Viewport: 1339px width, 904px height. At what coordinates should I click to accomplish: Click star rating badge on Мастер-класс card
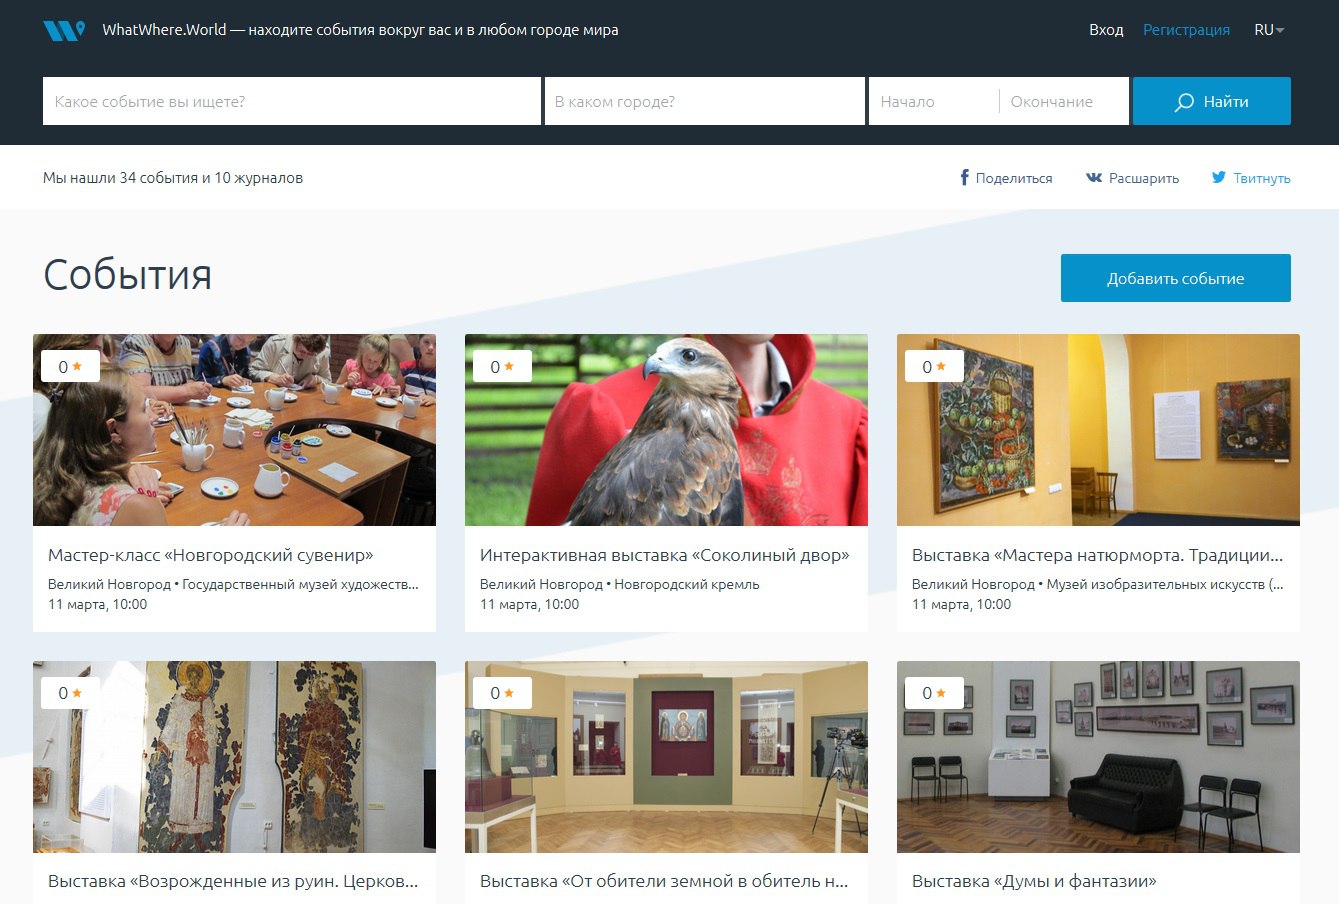(69, 367)
